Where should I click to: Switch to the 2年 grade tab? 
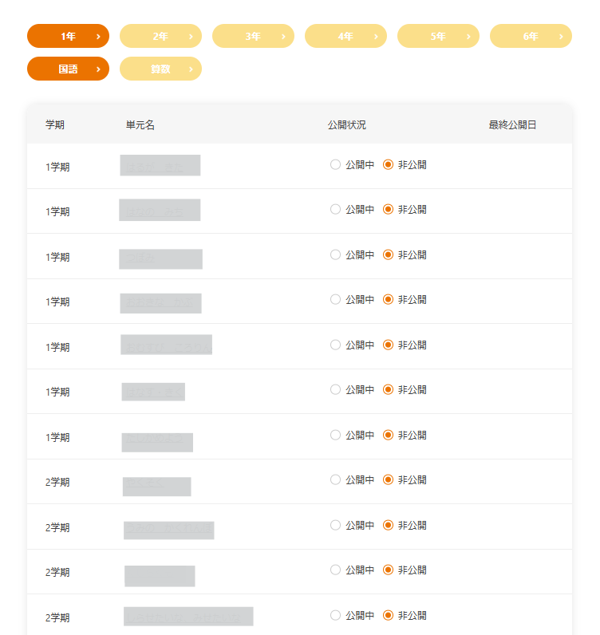click(x=160, y=36)
